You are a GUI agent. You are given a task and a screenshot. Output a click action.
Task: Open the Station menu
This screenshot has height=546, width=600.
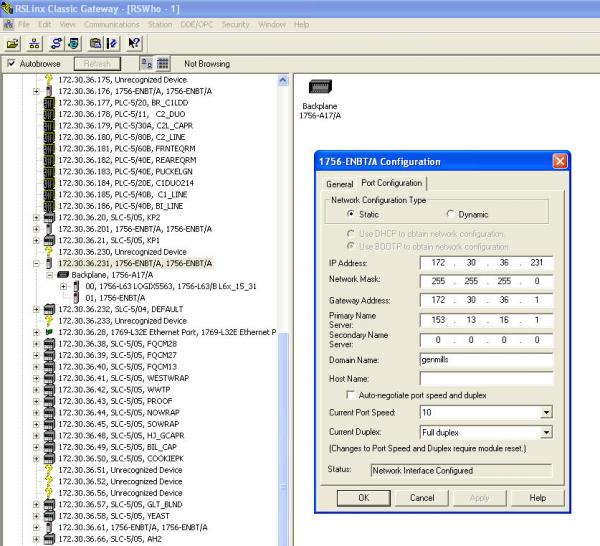click(x=160, y=24)
